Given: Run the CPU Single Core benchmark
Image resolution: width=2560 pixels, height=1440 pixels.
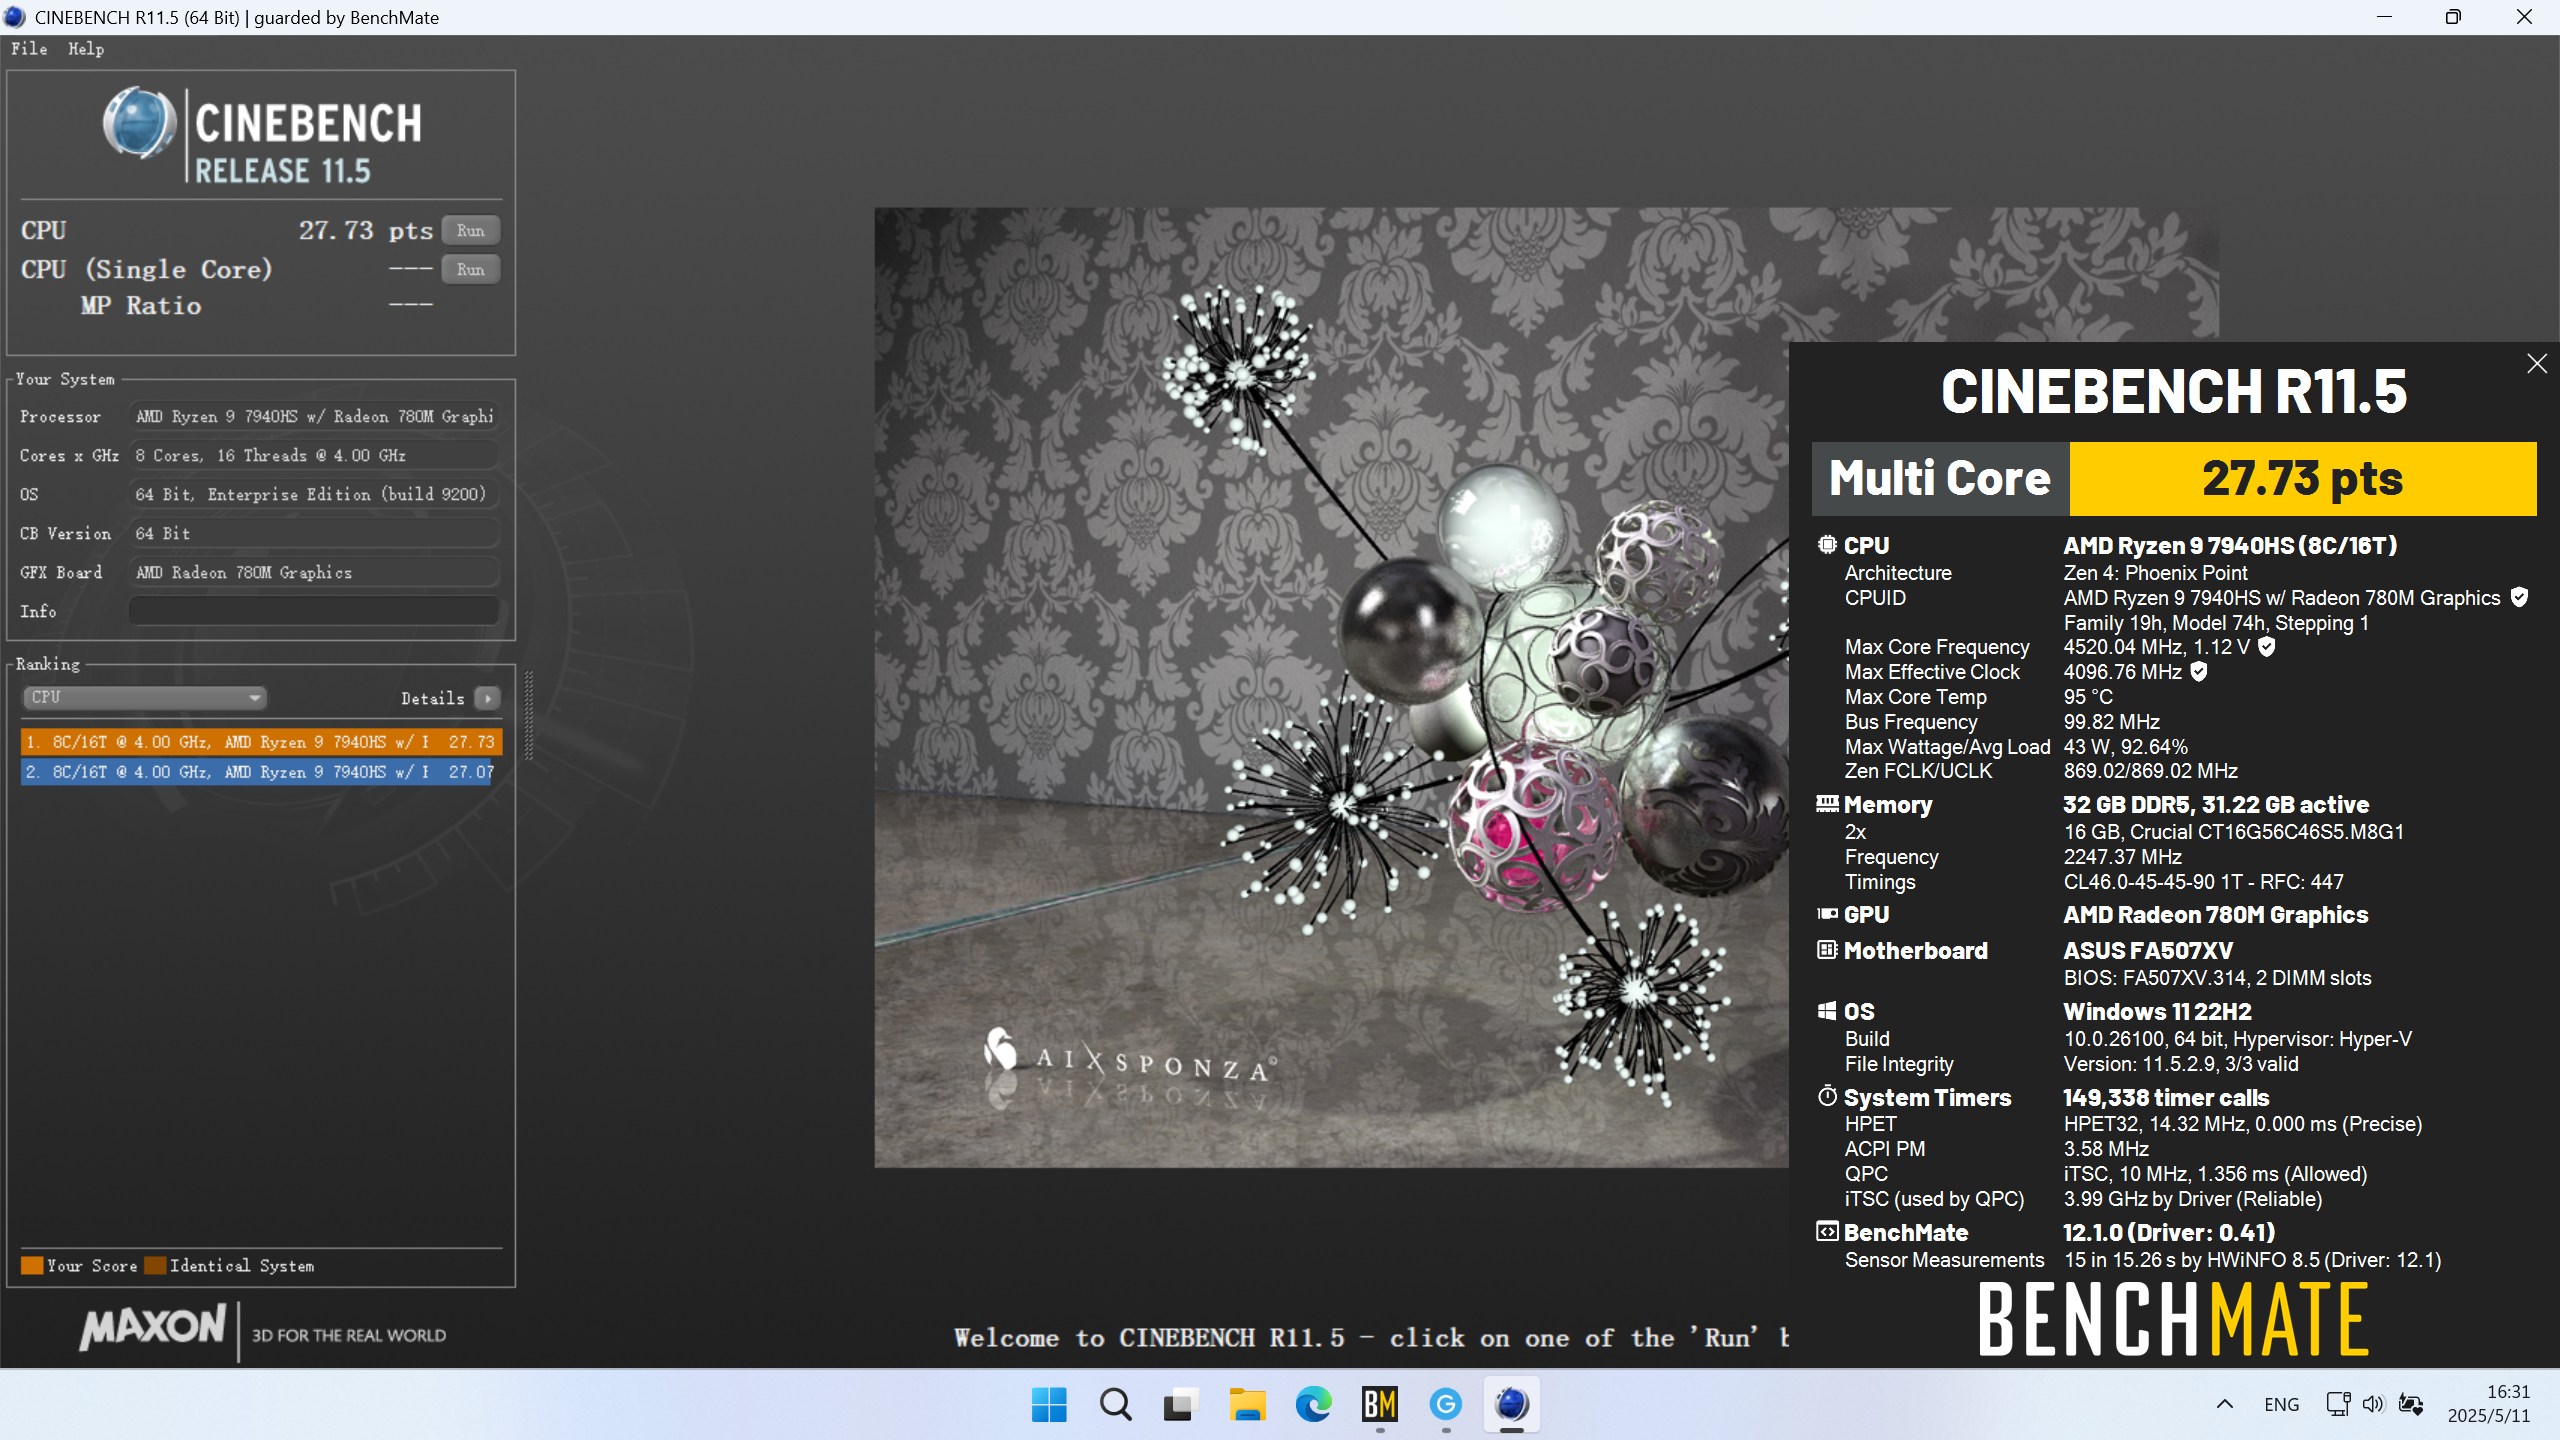Looking at the screenshot, I should [x=470, y=269].
